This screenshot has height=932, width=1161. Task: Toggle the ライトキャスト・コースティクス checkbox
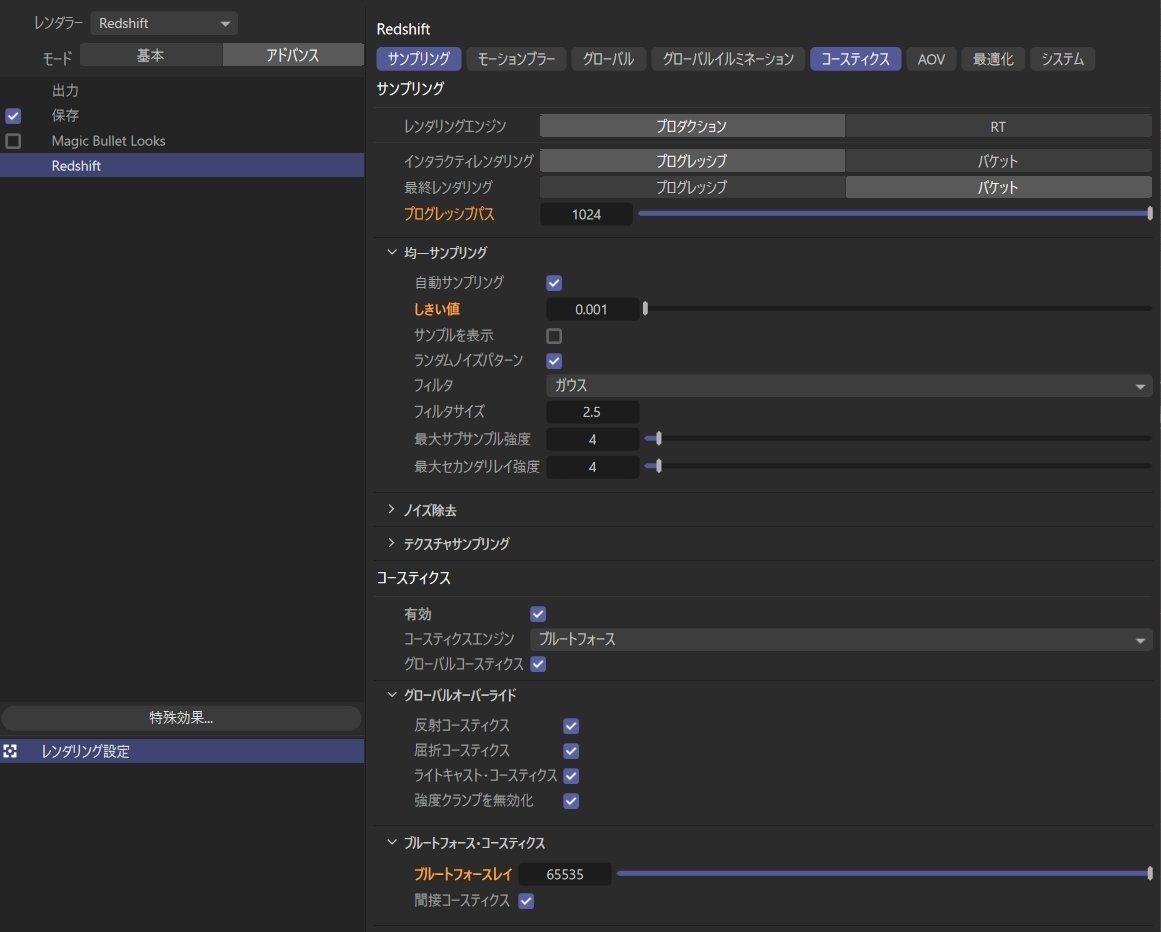coord(571,777)
